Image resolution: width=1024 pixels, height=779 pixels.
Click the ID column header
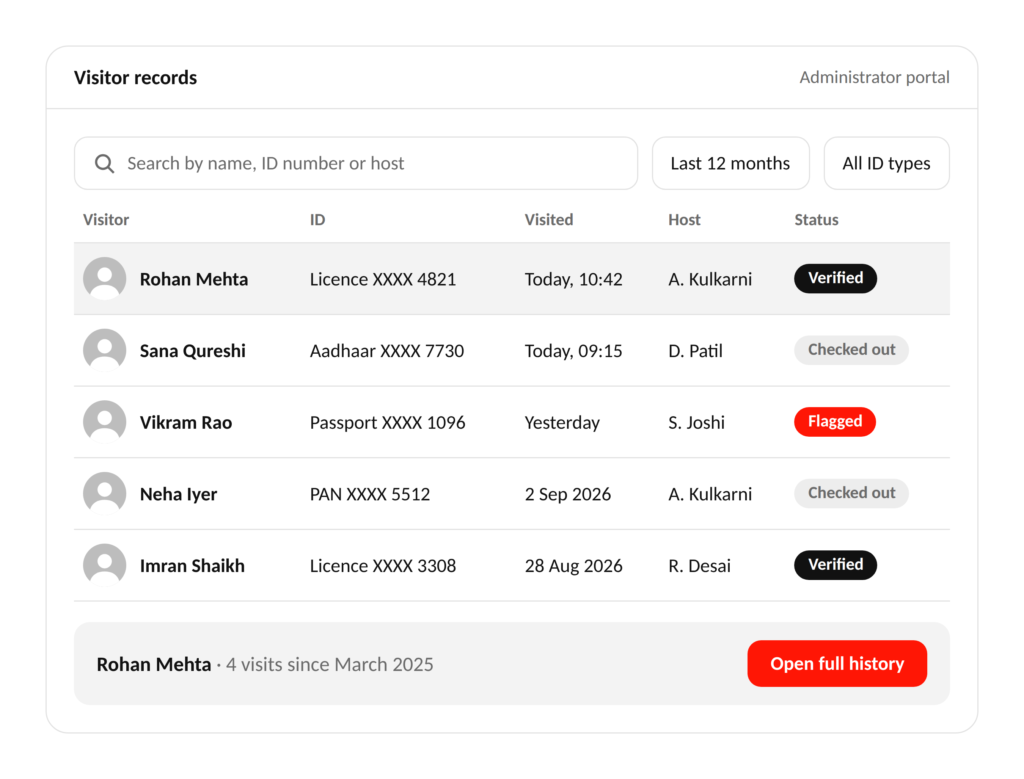317,219
